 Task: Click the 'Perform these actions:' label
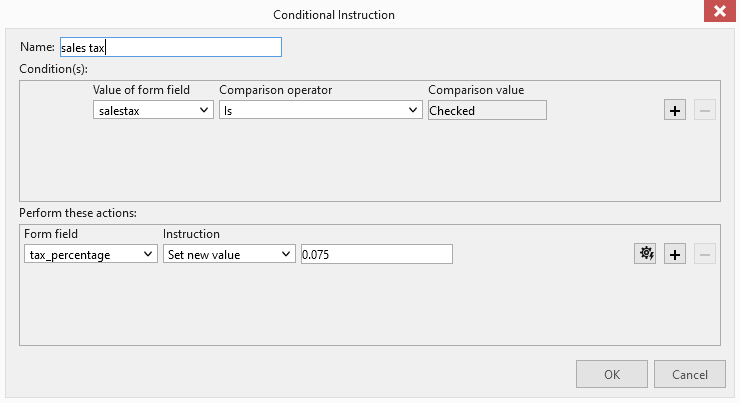click(78, 213)
